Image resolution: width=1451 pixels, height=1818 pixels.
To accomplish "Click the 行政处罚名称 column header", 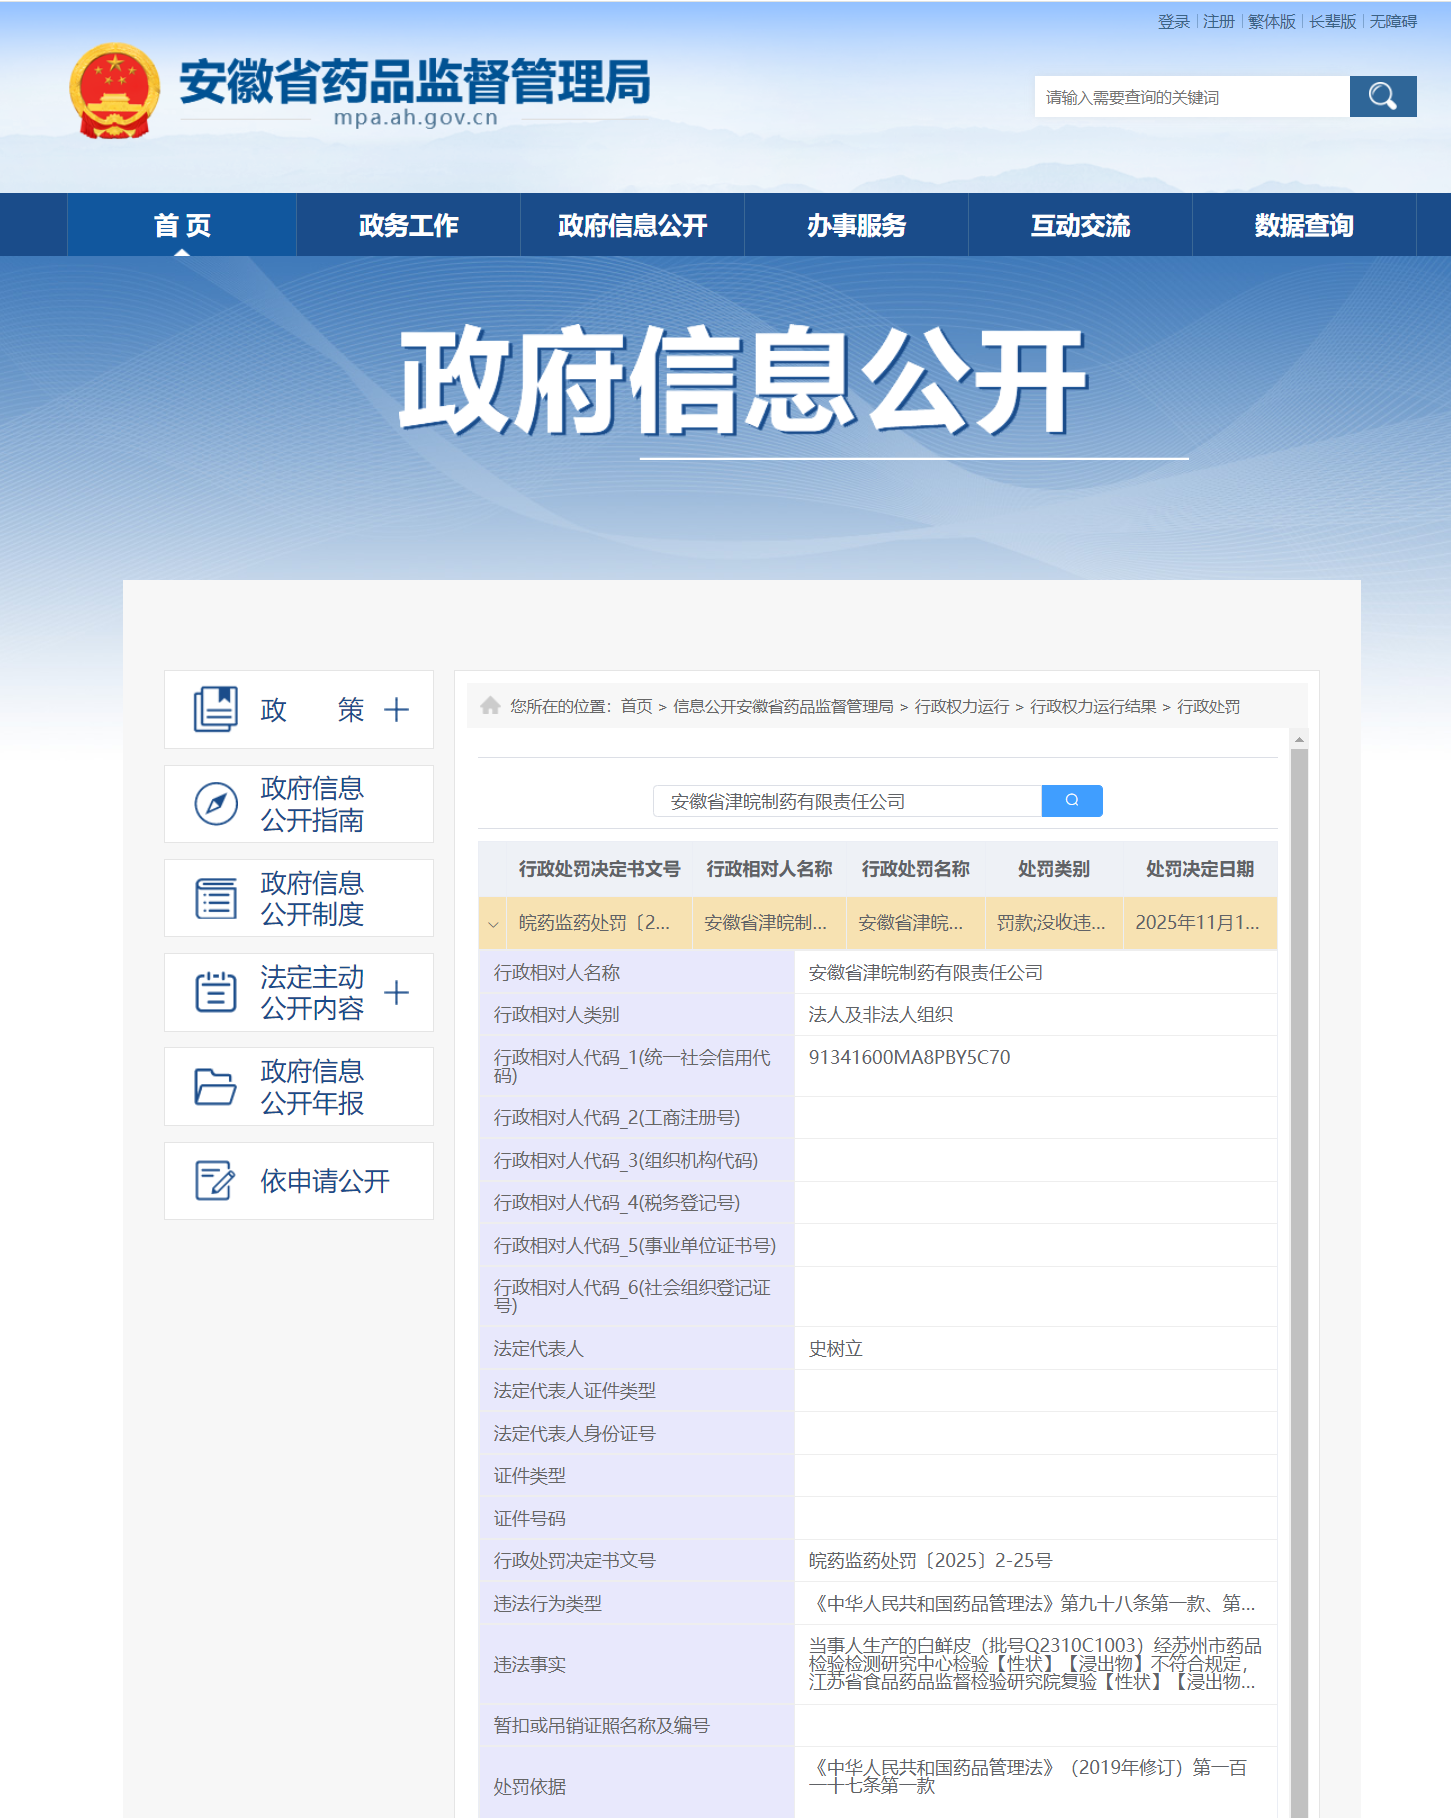I will pos(916,869).
